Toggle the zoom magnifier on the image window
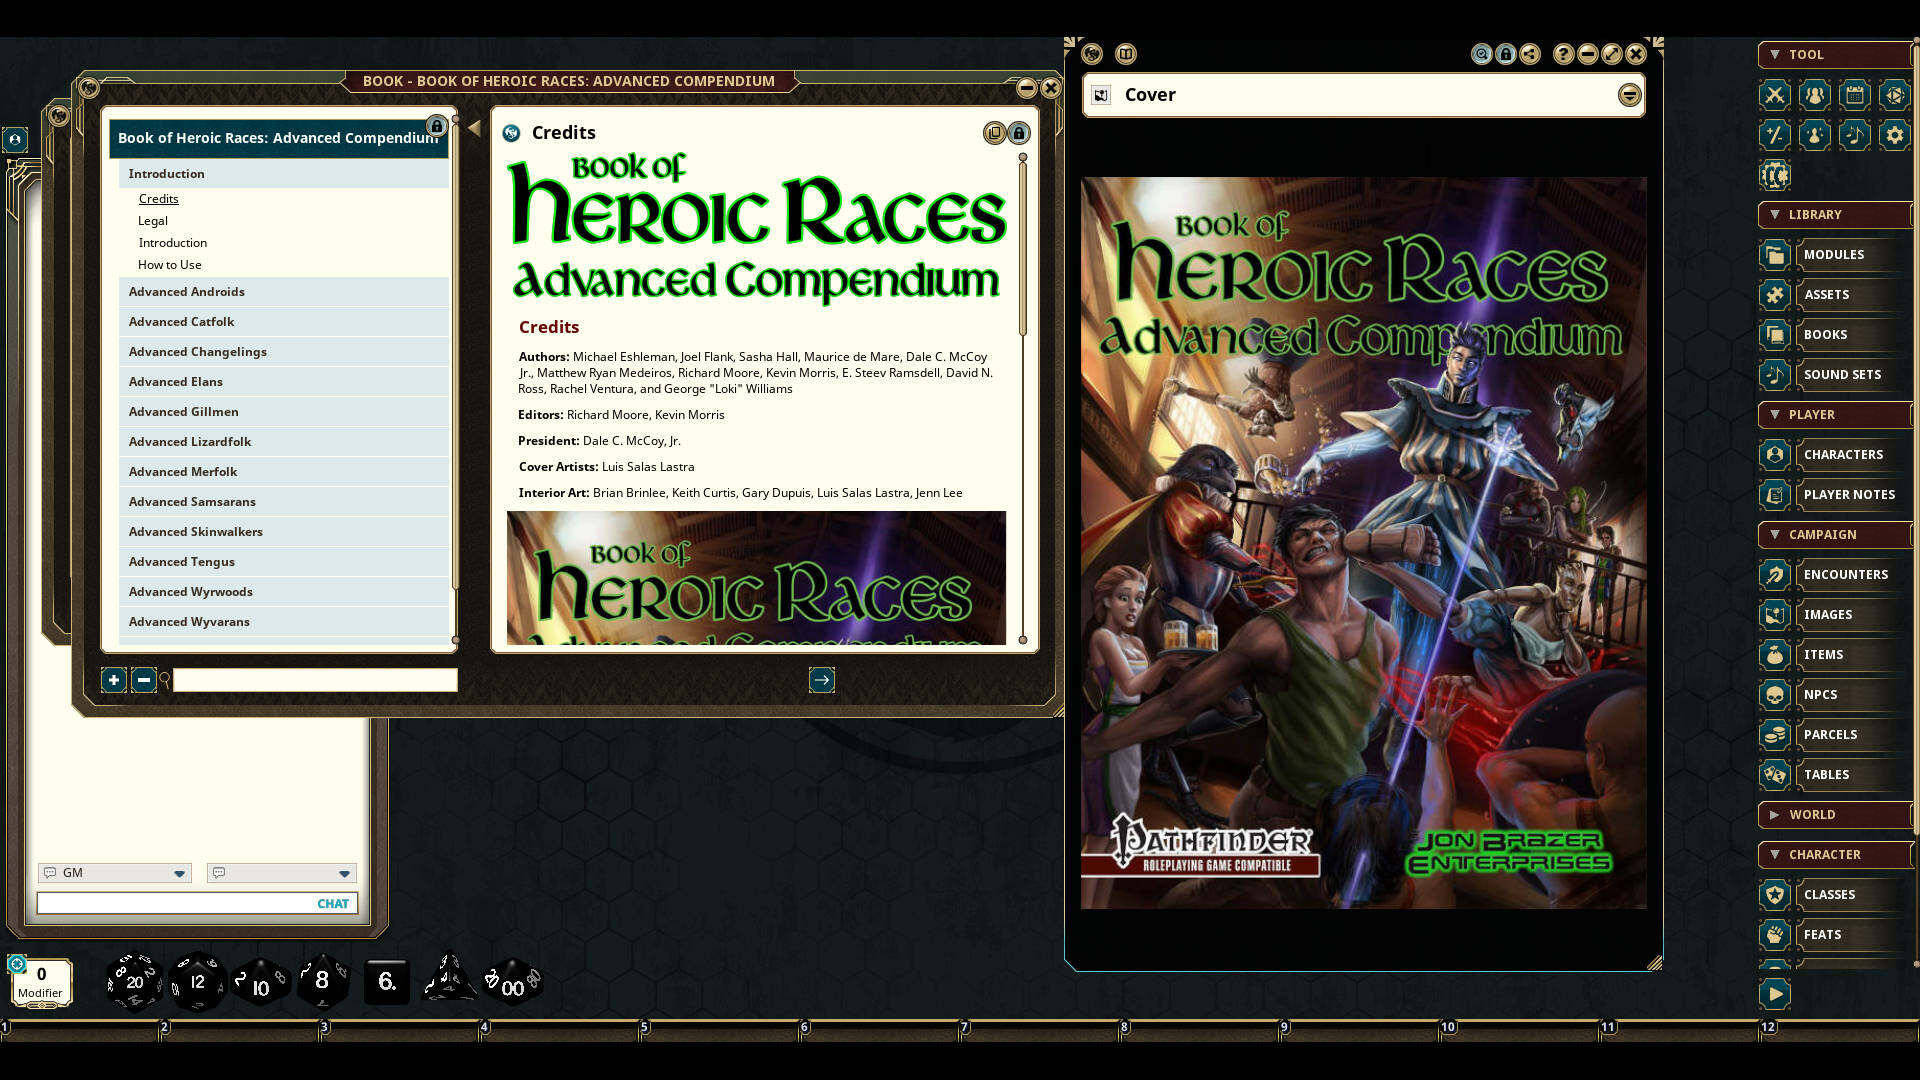 [1482, 55]
